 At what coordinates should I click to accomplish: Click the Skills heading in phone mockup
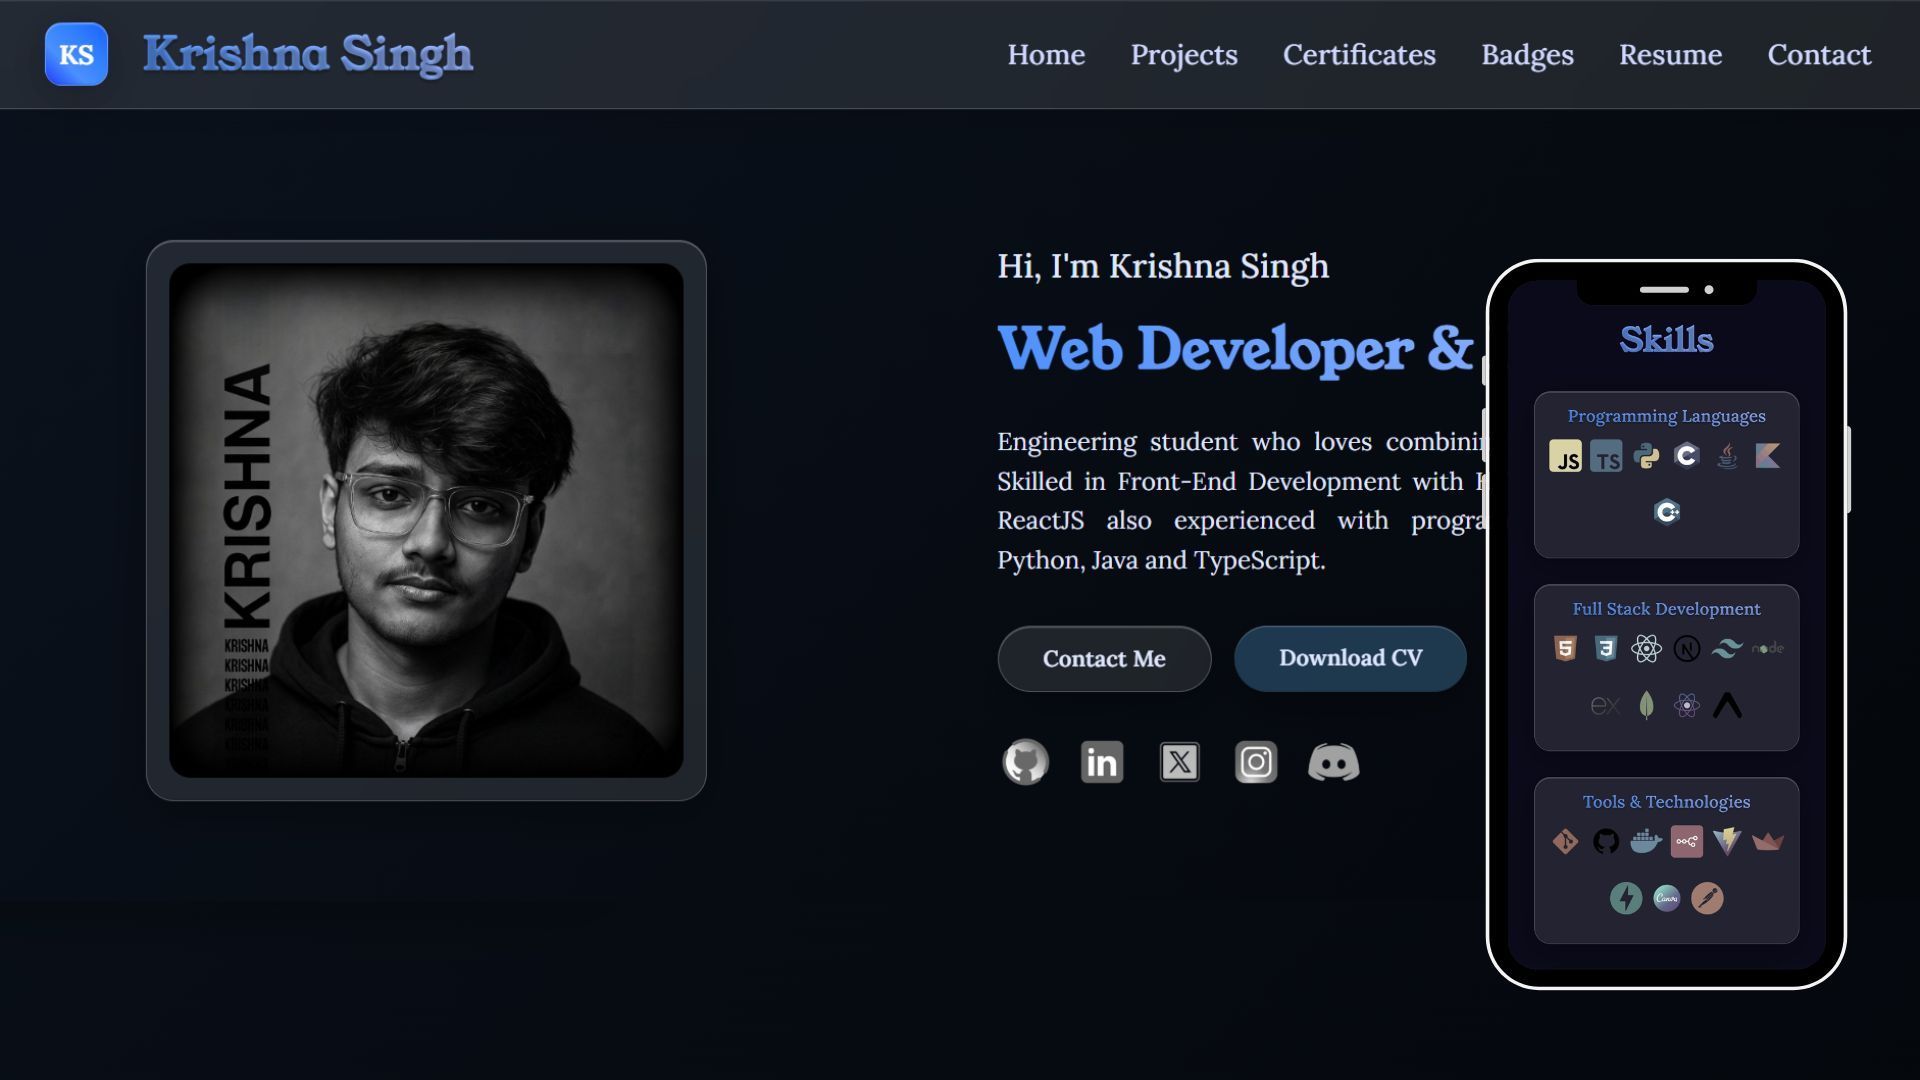pos(1666,339)
